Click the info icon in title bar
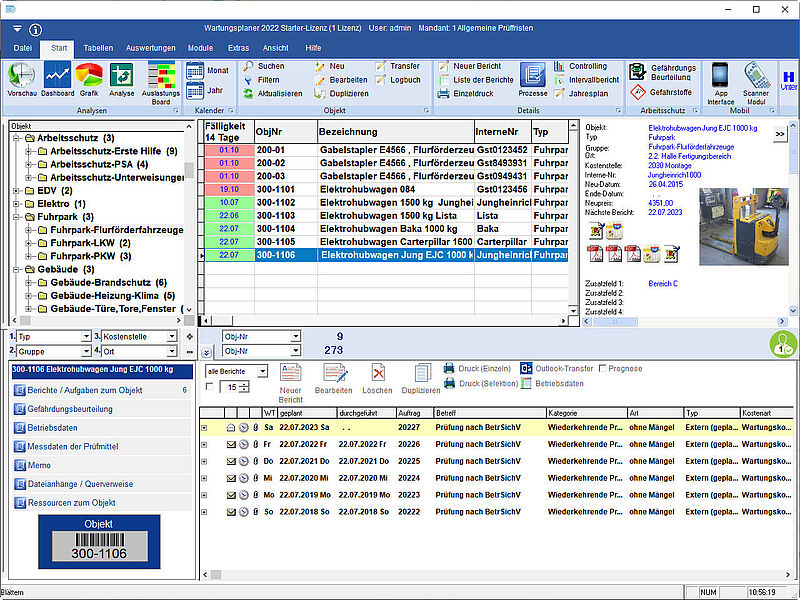The width and height of the screenshot is (800, 600). 35,30
